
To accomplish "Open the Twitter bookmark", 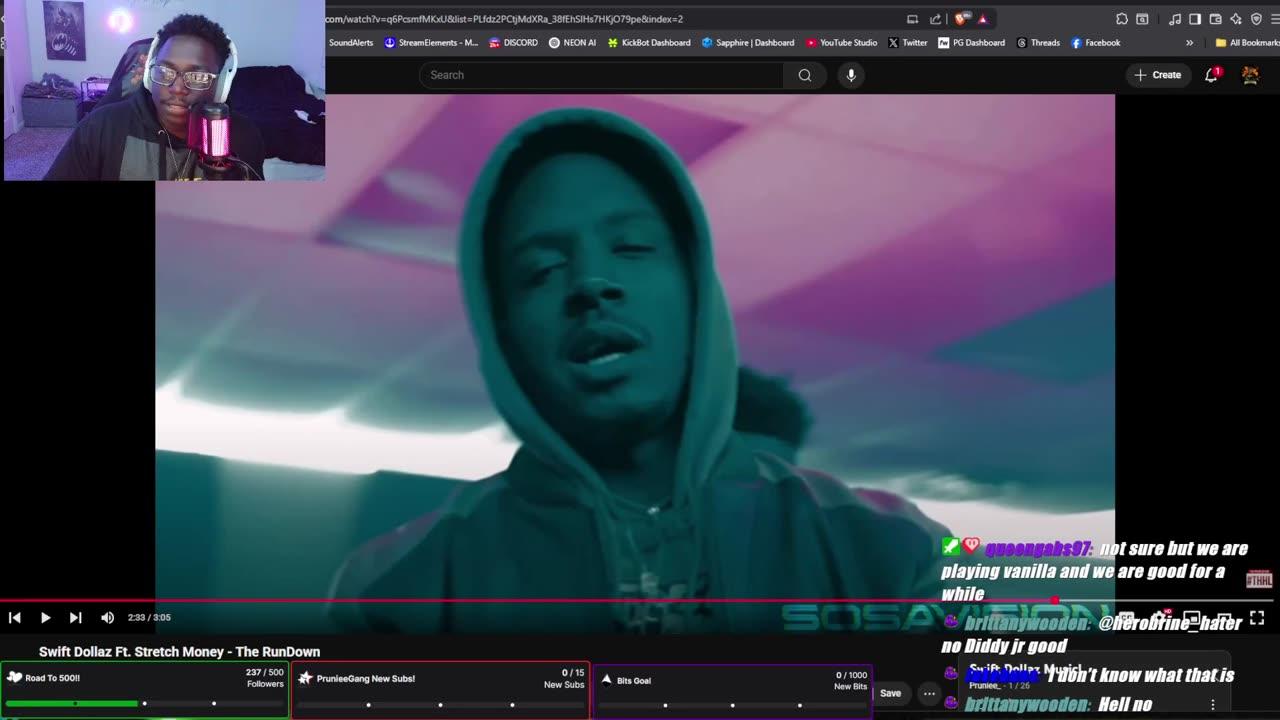I will [907, 43].
